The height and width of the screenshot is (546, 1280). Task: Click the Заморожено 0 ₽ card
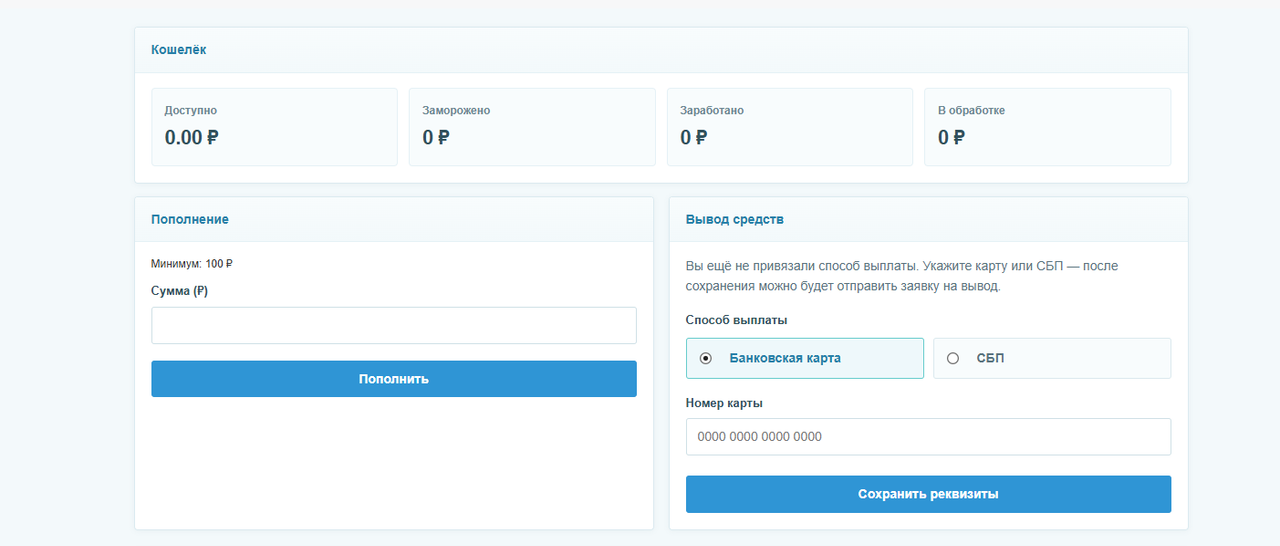tap(532, 127)
